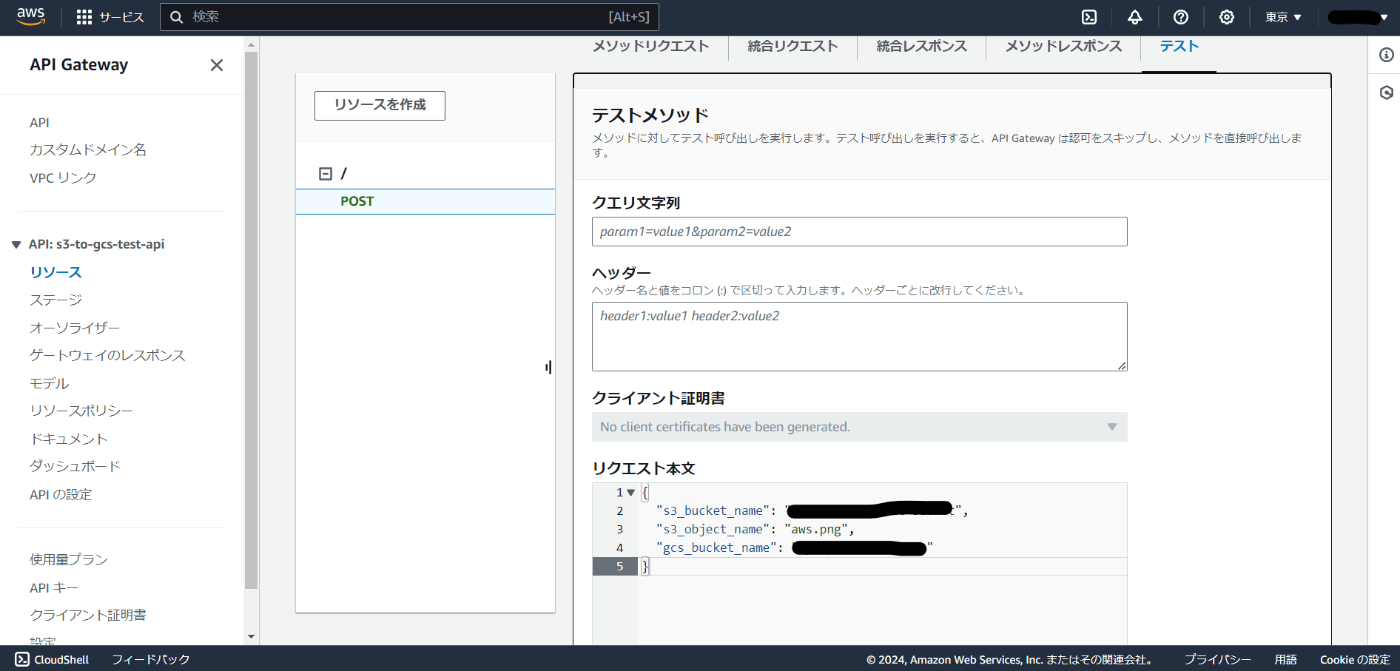Open オーソライザー in sidebar
This screenshot has height=671, width=1400.
click(x=74, y=328)
